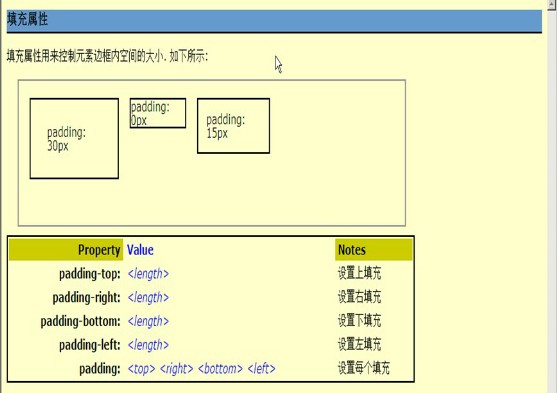
Task: Click the <left> value in padding row
Action: click(x=262, y=368)
